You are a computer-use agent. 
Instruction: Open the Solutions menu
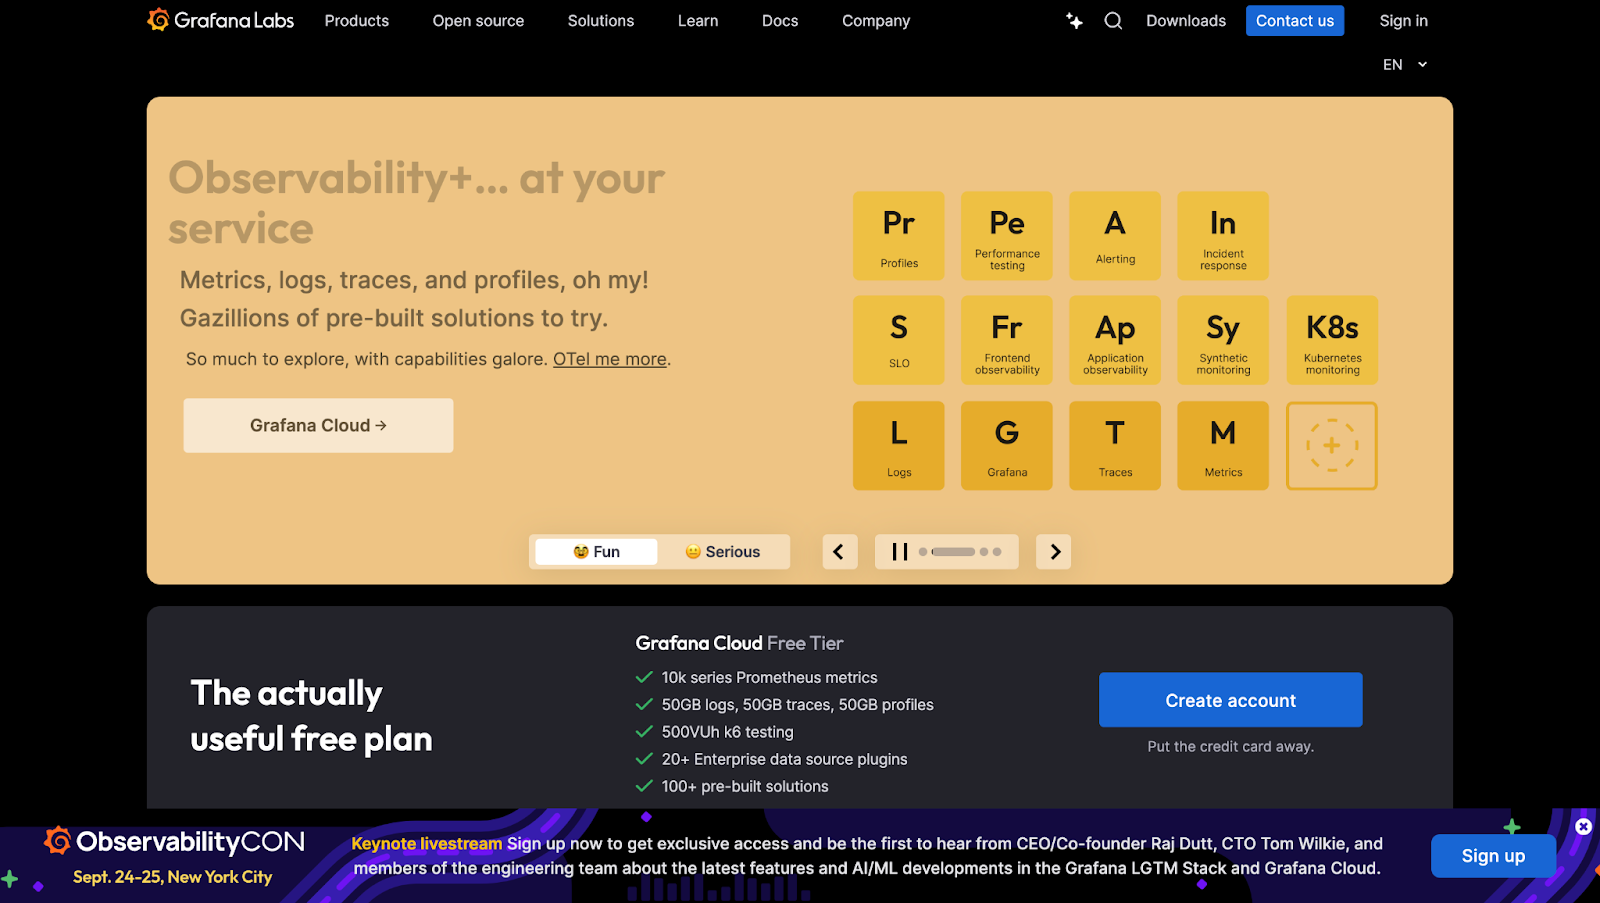(601, 21)
